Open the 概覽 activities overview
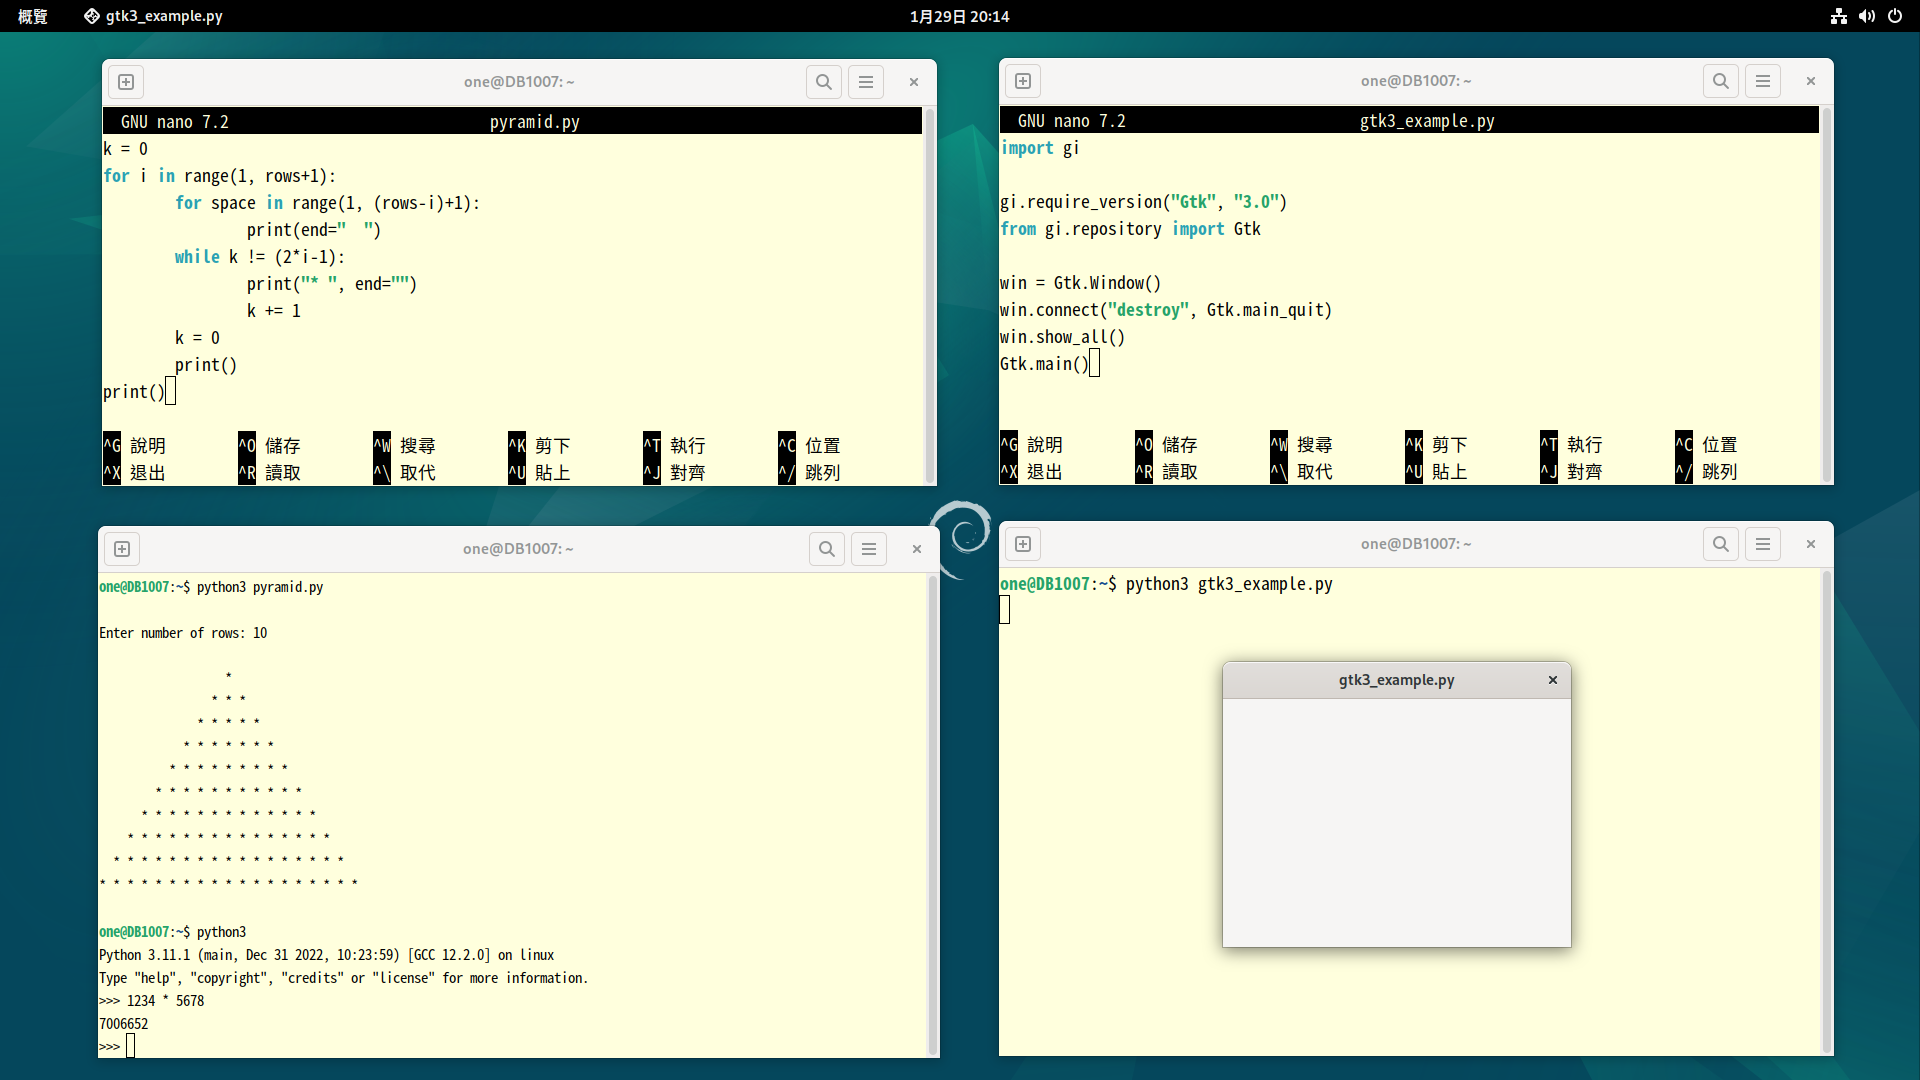Image resolution: width=1920 pixels, height=1080 pixels. pyautogui.click(x=33, y=16)
